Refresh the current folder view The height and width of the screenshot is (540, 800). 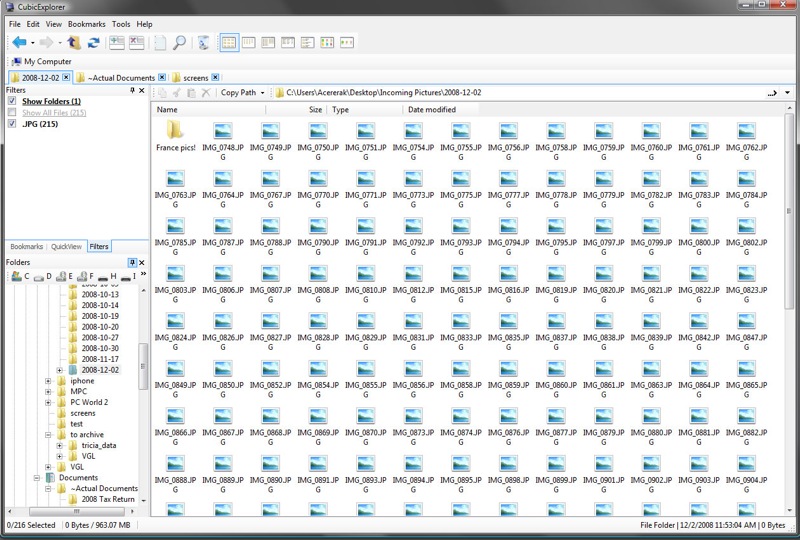[93, 42]
